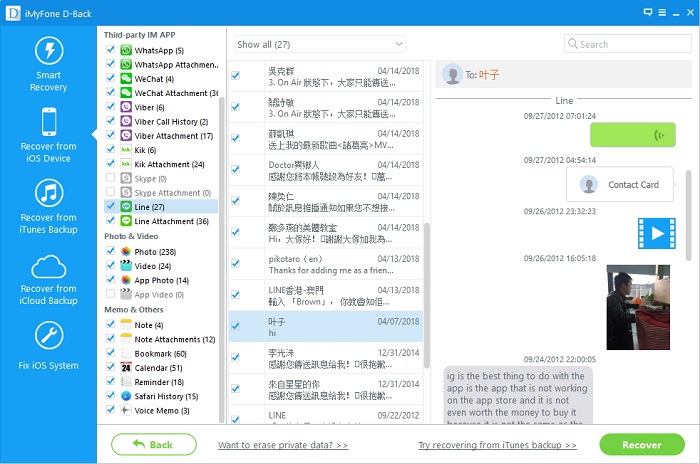Select Line Attachment (36) category
The height and width of the screenshot is (464, 700).
pos(171,221)
